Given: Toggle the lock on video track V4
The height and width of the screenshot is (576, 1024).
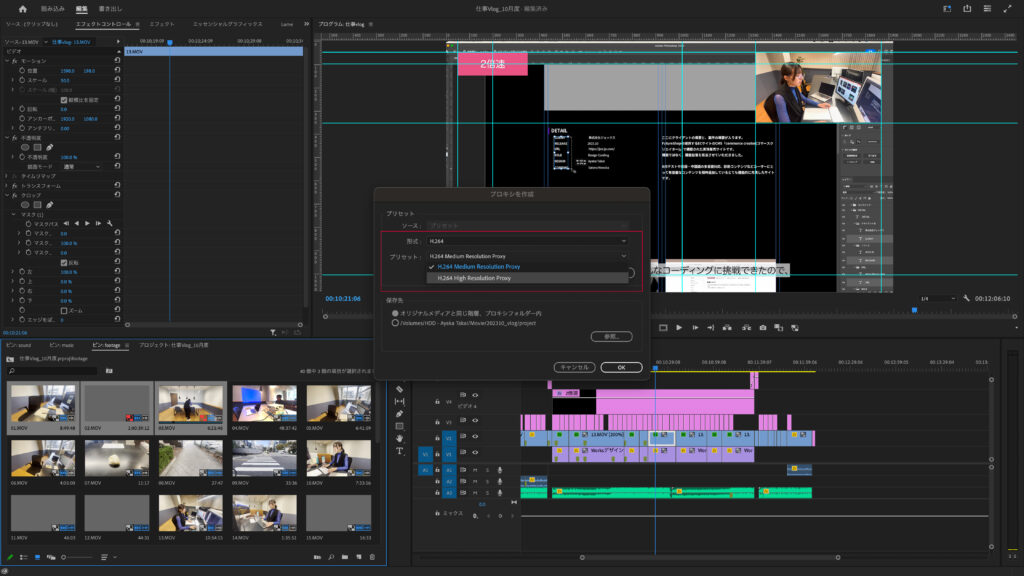Looking at the screenshot, I should point(438,402).
